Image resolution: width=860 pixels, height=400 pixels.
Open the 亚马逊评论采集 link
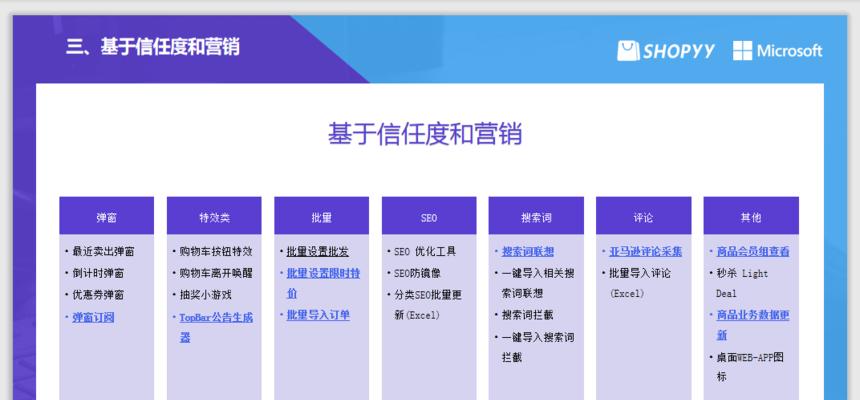[x=646, y=251]
